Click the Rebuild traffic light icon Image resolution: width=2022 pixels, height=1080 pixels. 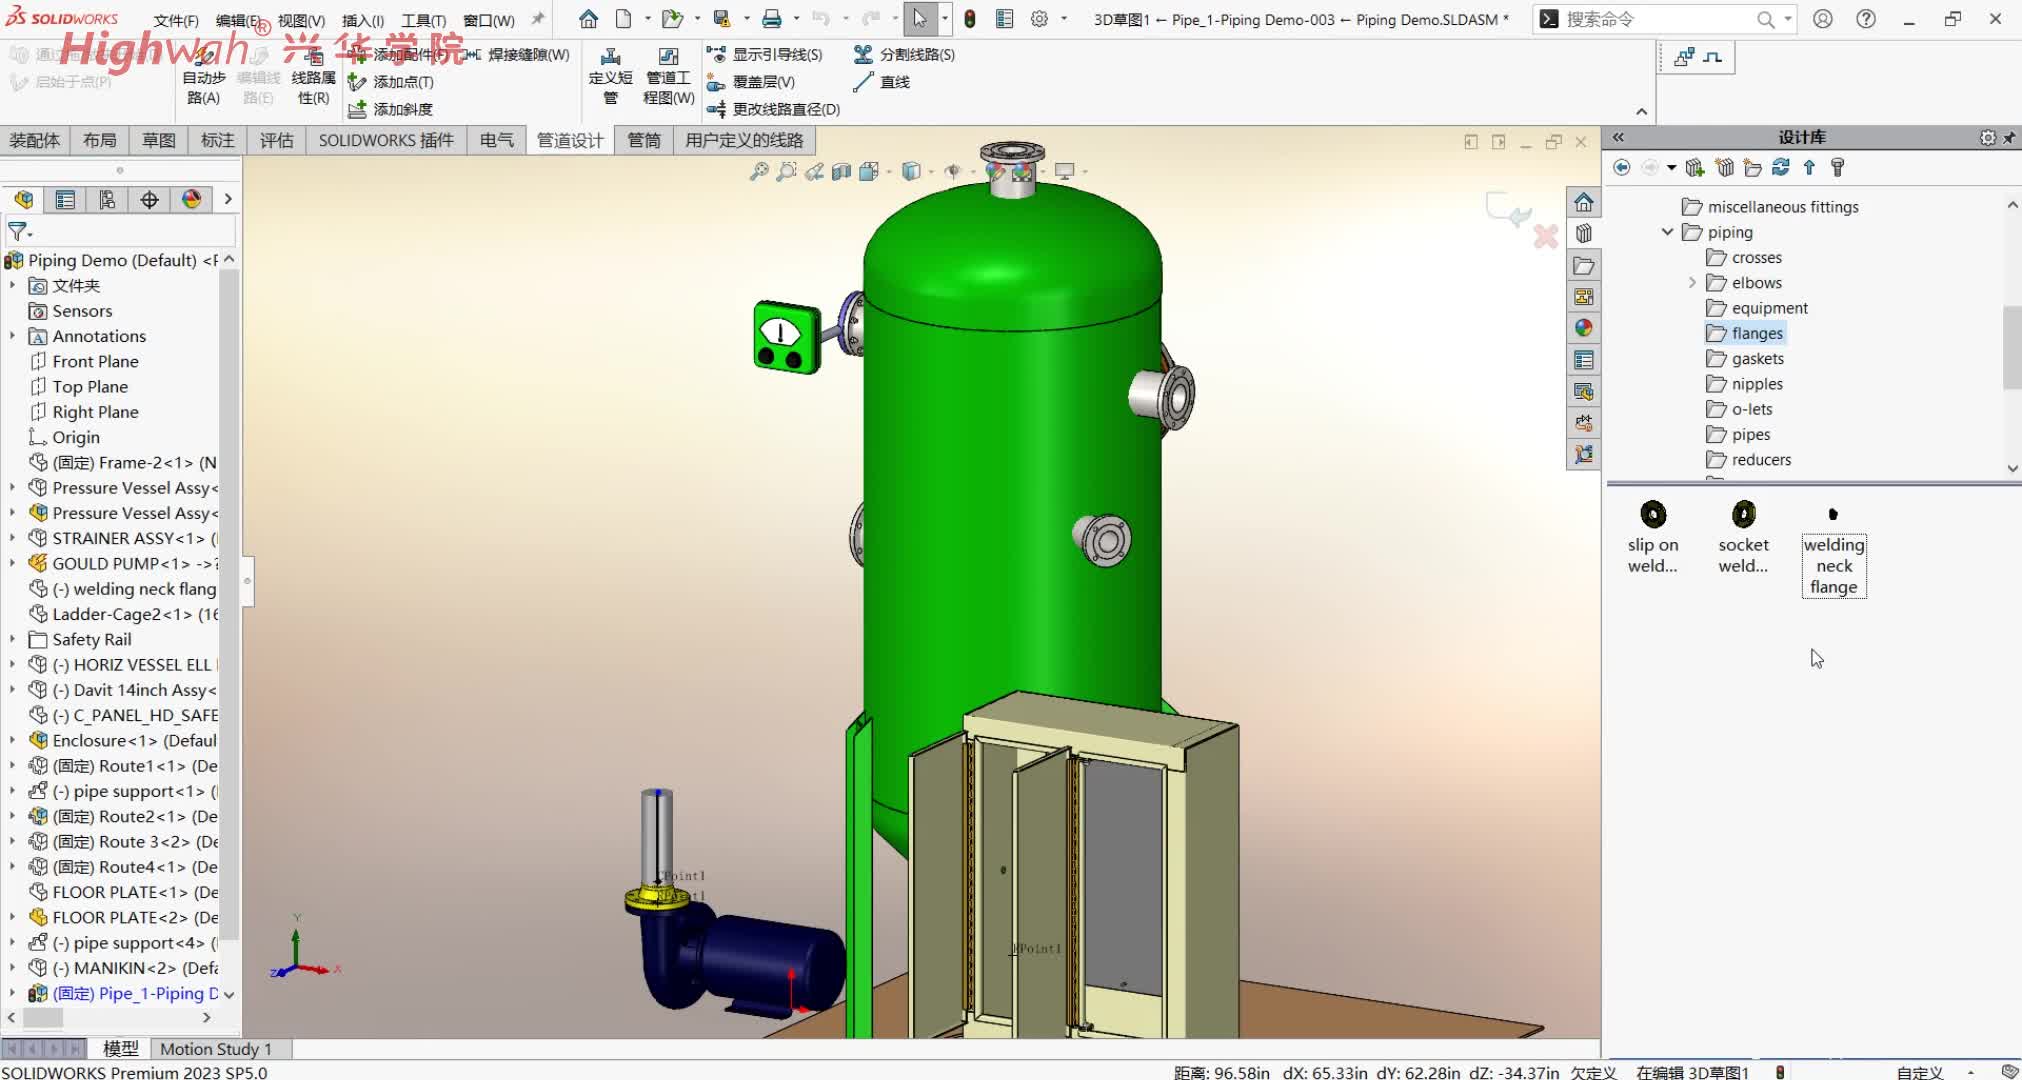coord(969,19)
